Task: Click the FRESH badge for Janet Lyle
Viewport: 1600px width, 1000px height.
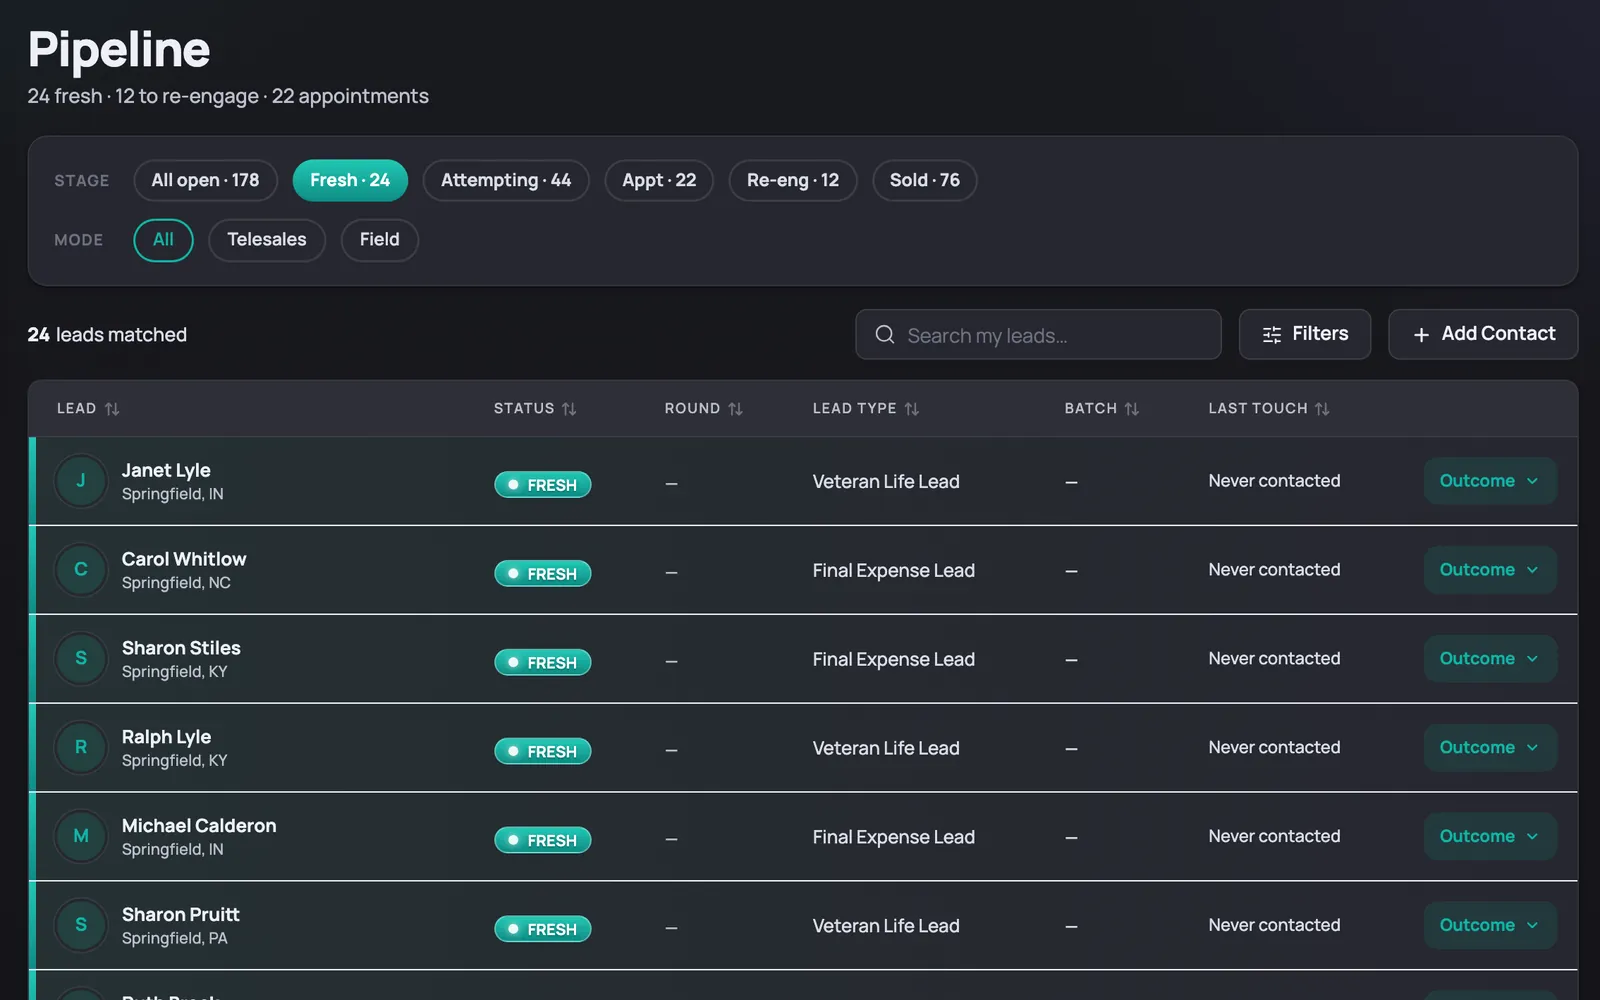Action: (543, 485)
